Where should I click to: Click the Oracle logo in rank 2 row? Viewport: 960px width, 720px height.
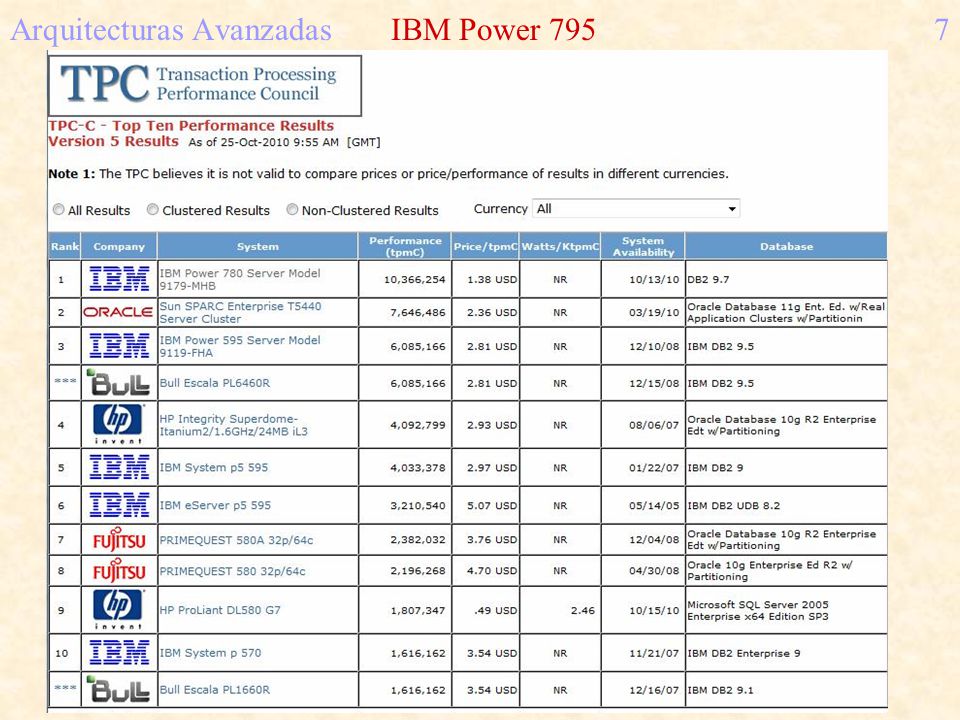click(118, 312)
